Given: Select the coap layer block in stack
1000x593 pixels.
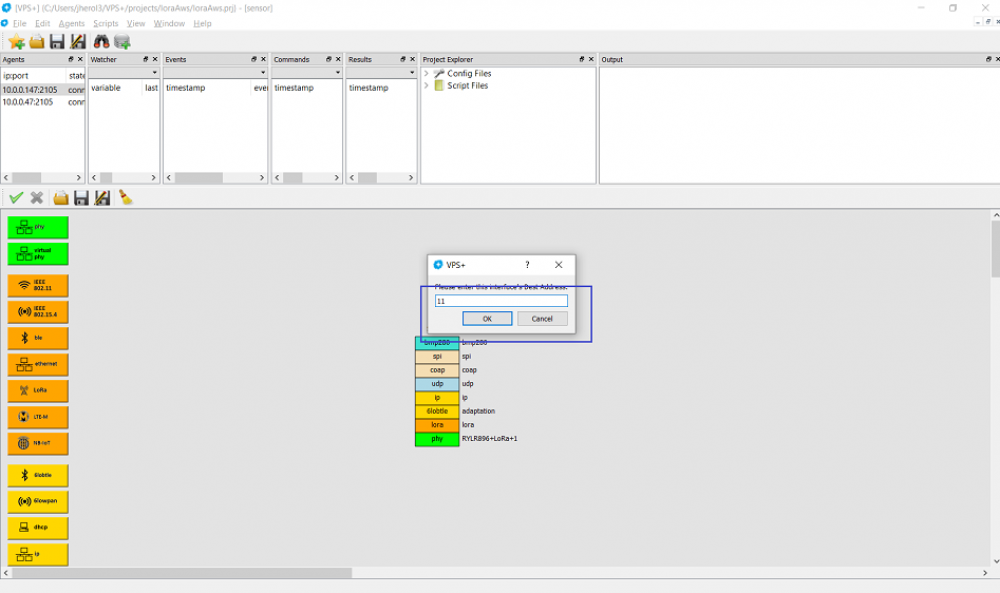Looking at the screenshot, I should click(x=437, y=370).
